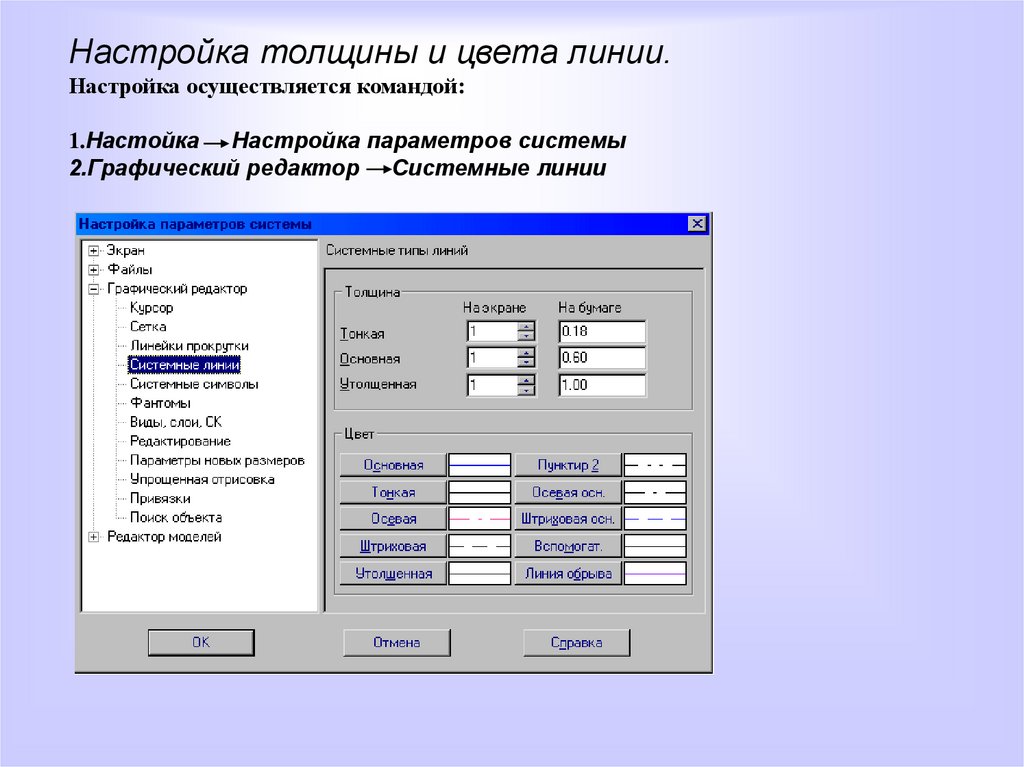Select Редактирование tree item
The height and width of the screenshot is (767, 1024).
tap(180, 441)
